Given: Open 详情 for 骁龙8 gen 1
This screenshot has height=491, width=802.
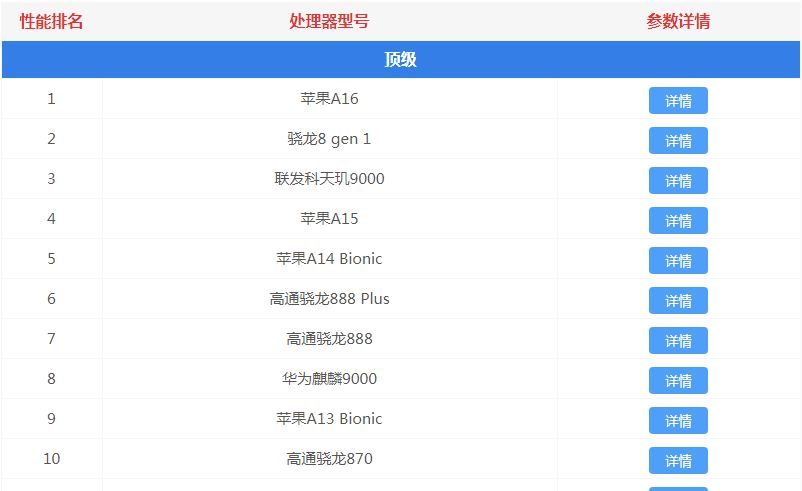Looking at the screenshot, I should click(678, 141).
